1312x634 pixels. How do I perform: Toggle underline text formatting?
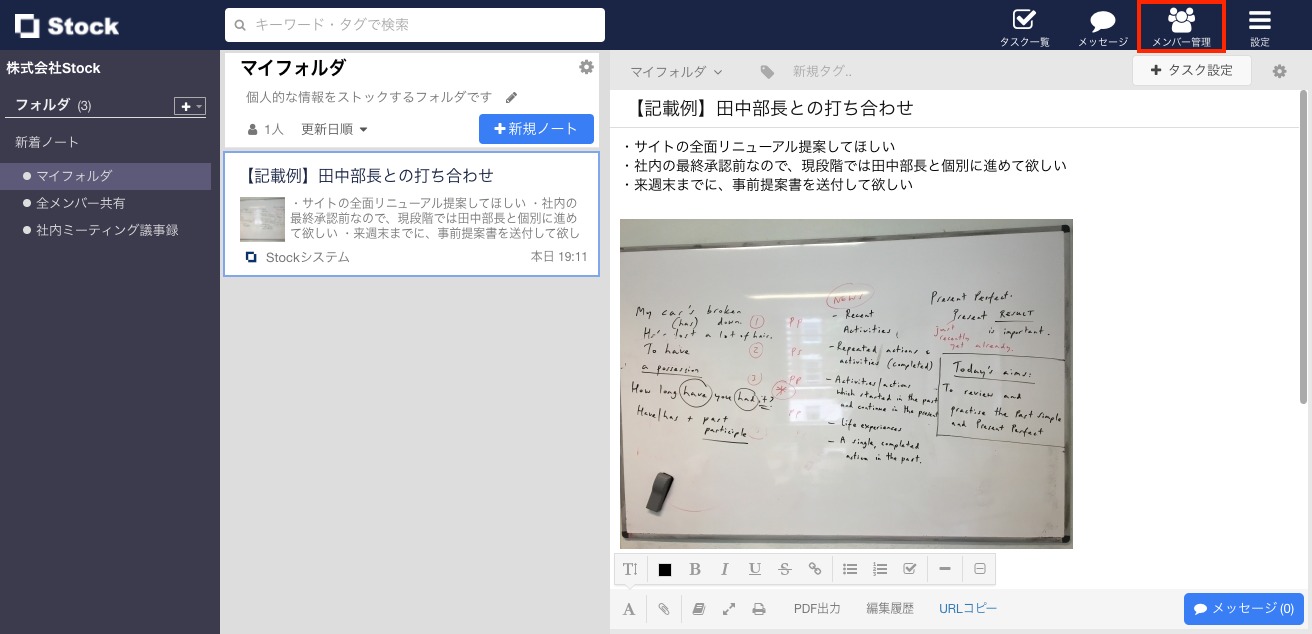tap(754, 569)
